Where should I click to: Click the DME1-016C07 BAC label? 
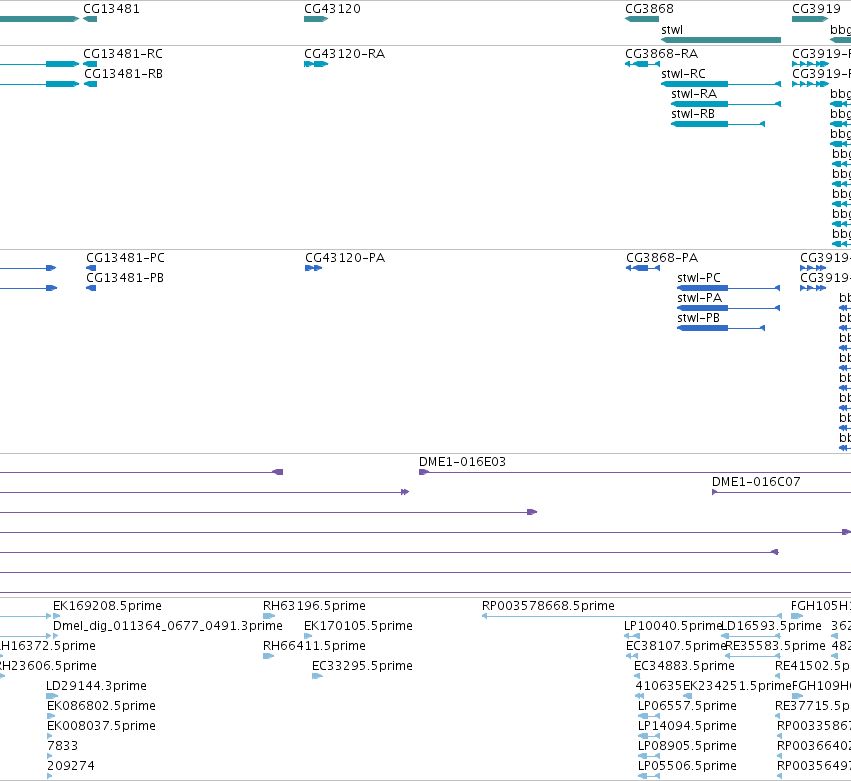756,482
